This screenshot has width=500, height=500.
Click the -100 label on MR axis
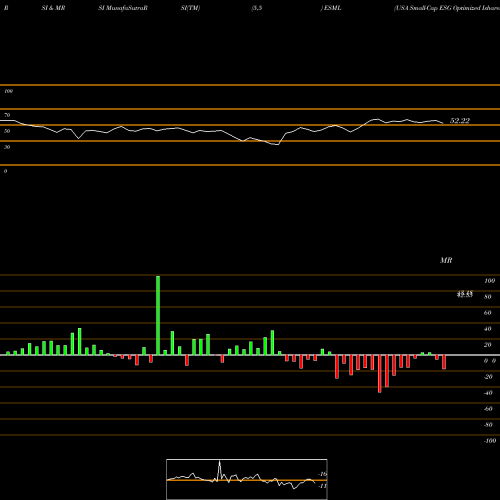pyautogui.click(x=490, y=441)
